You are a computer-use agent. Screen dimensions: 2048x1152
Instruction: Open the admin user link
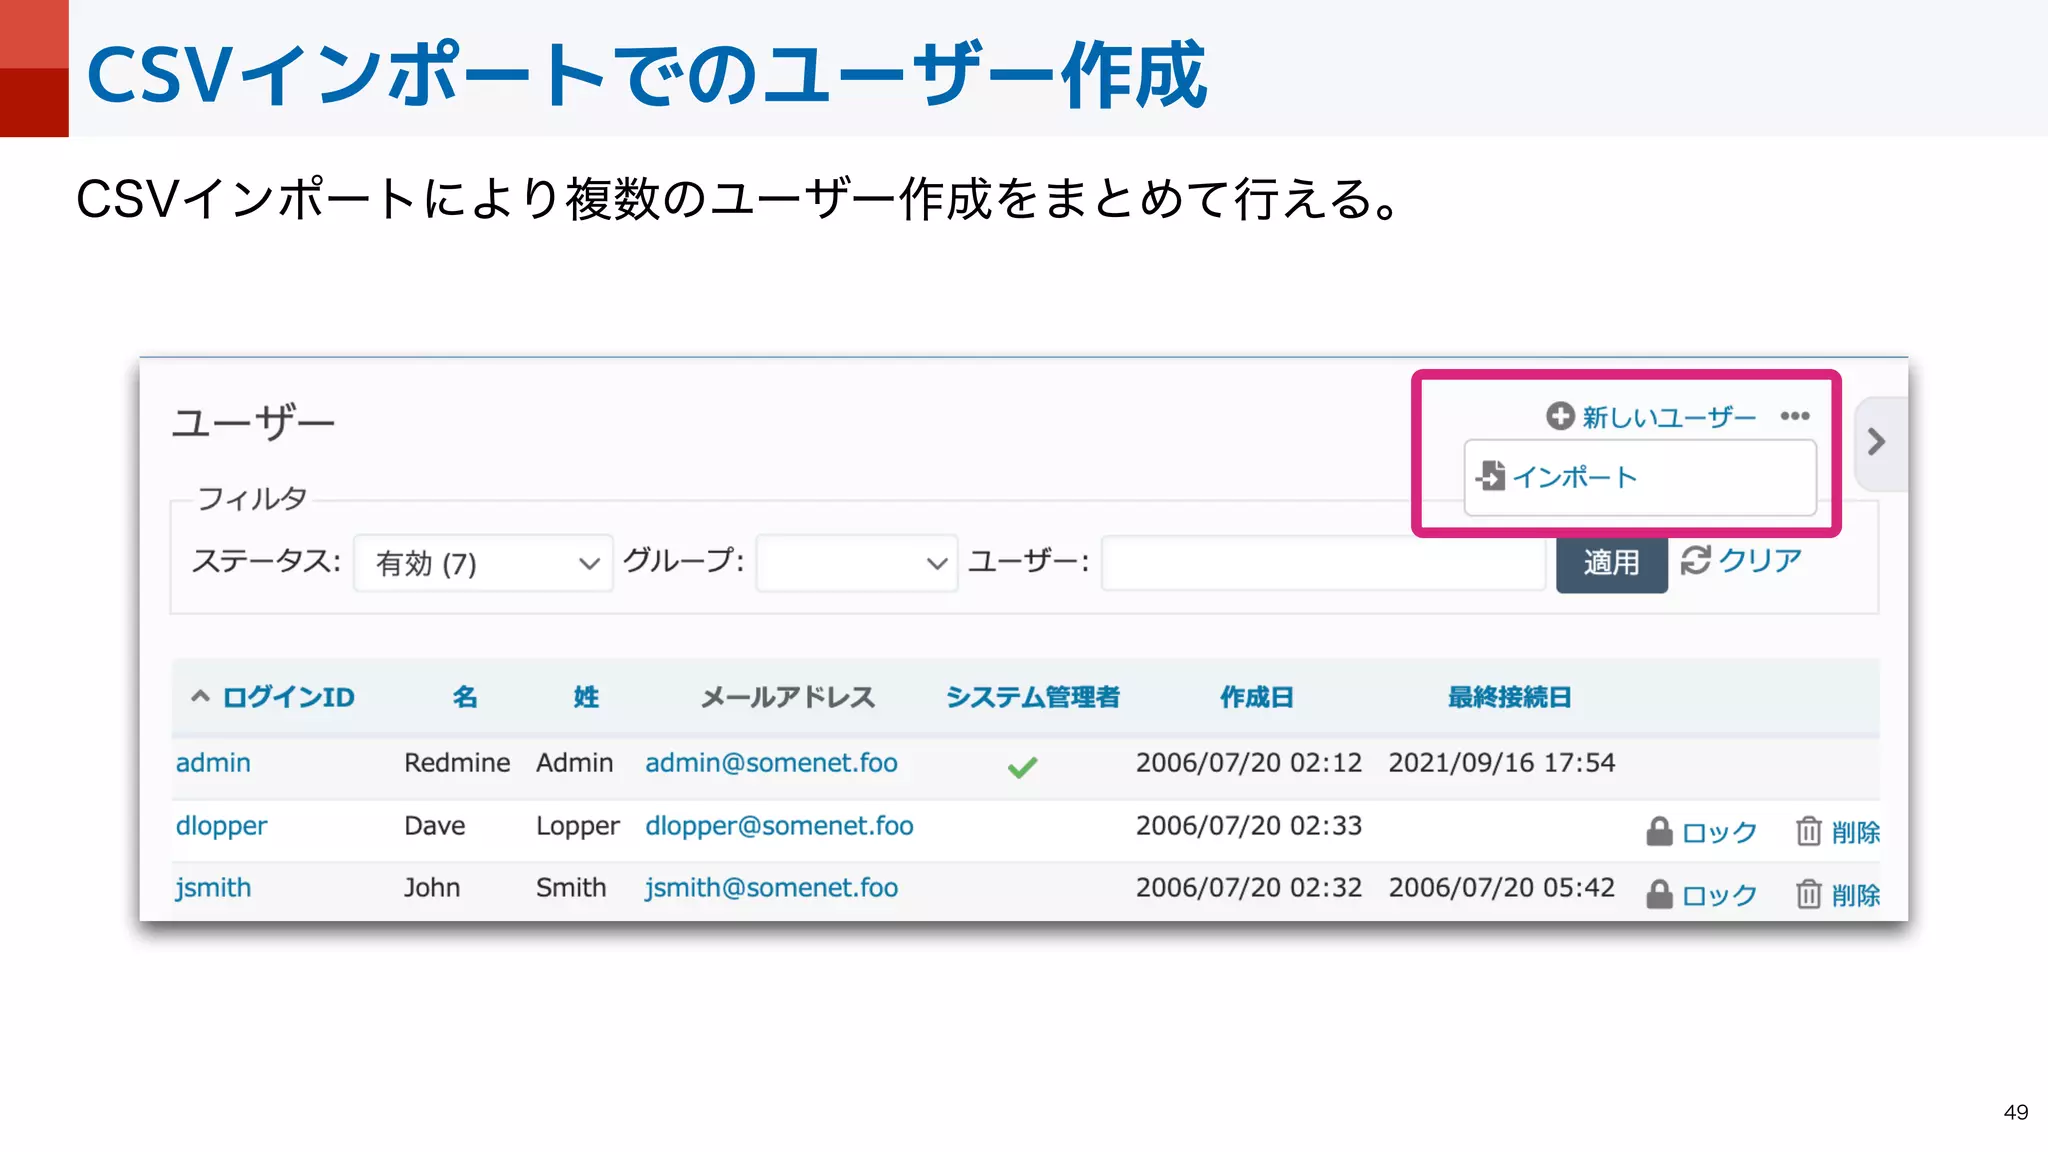point(213,763)
